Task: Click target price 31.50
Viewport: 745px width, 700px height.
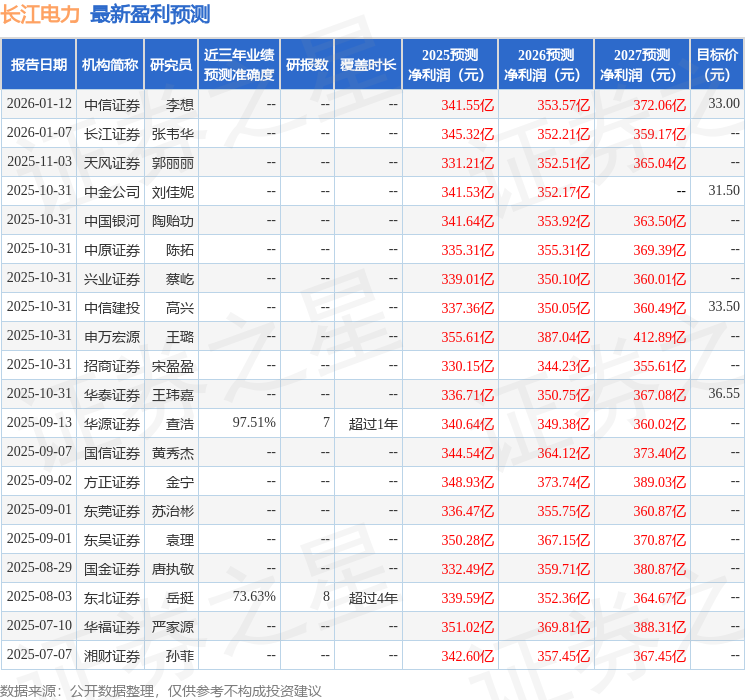Action: click(x=724, y=191)
